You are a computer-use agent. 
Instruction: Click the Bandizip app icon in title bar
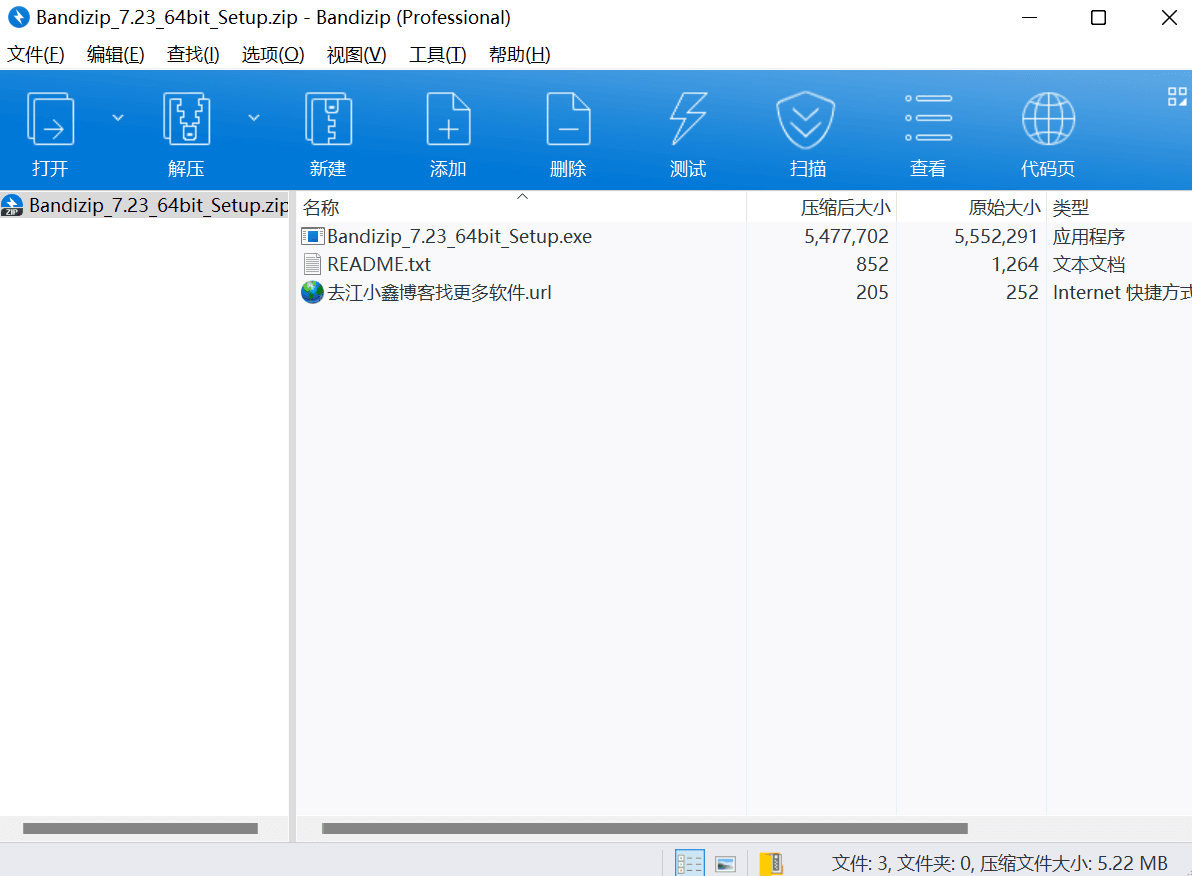[18, 17]
